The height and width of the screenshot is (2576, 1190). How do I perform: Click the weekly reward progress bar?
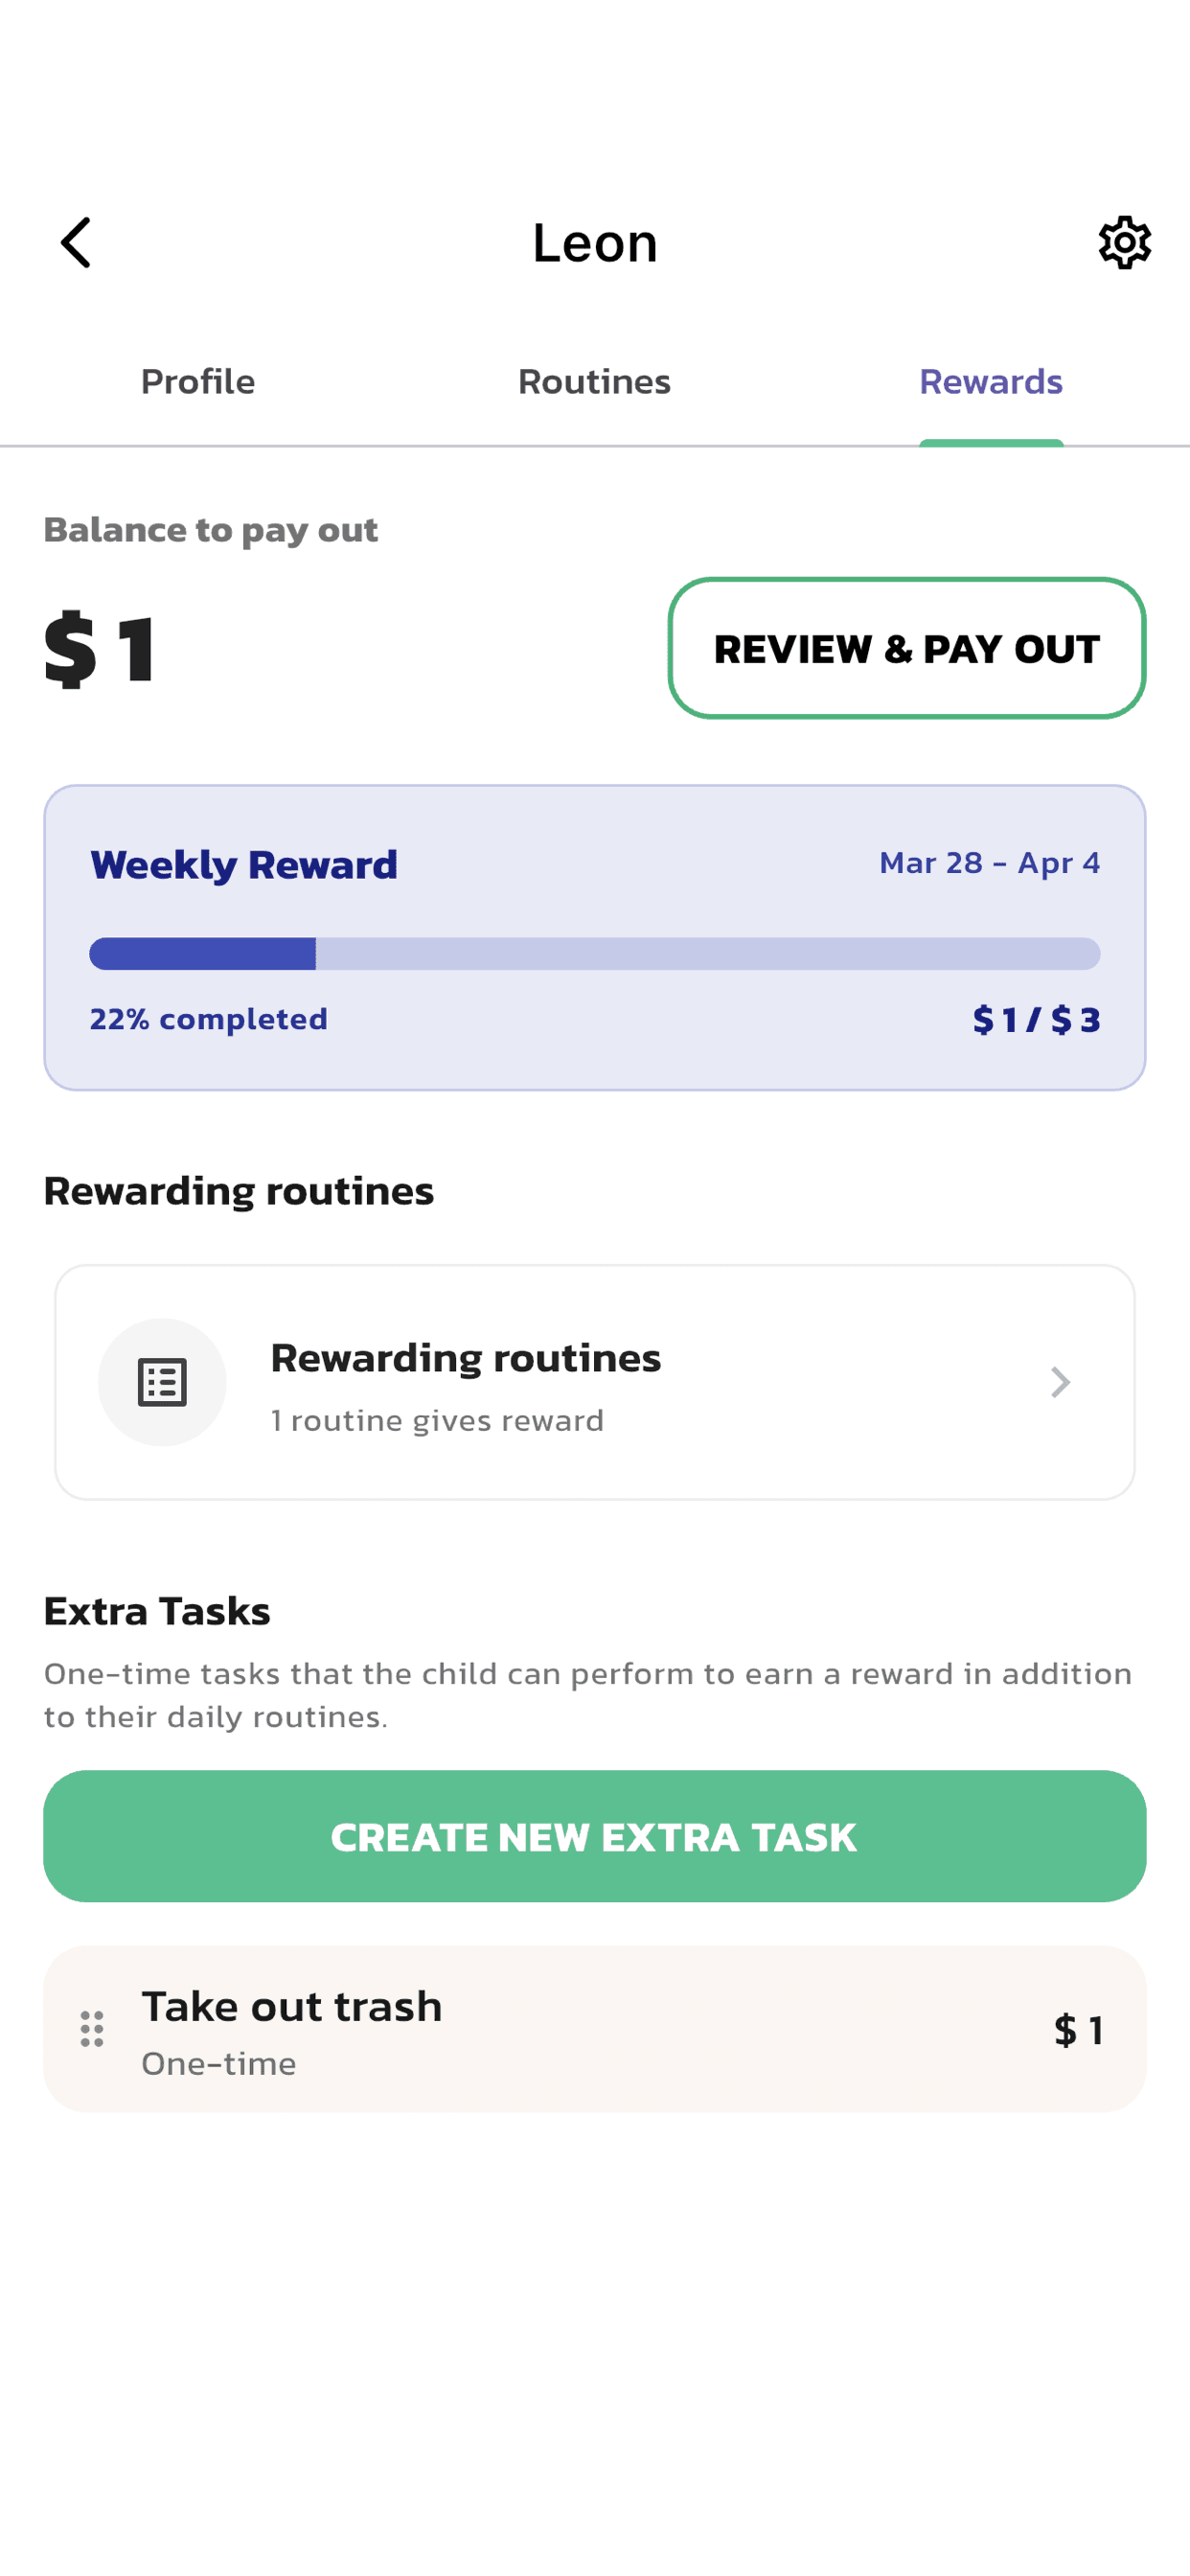click(594, 953)
